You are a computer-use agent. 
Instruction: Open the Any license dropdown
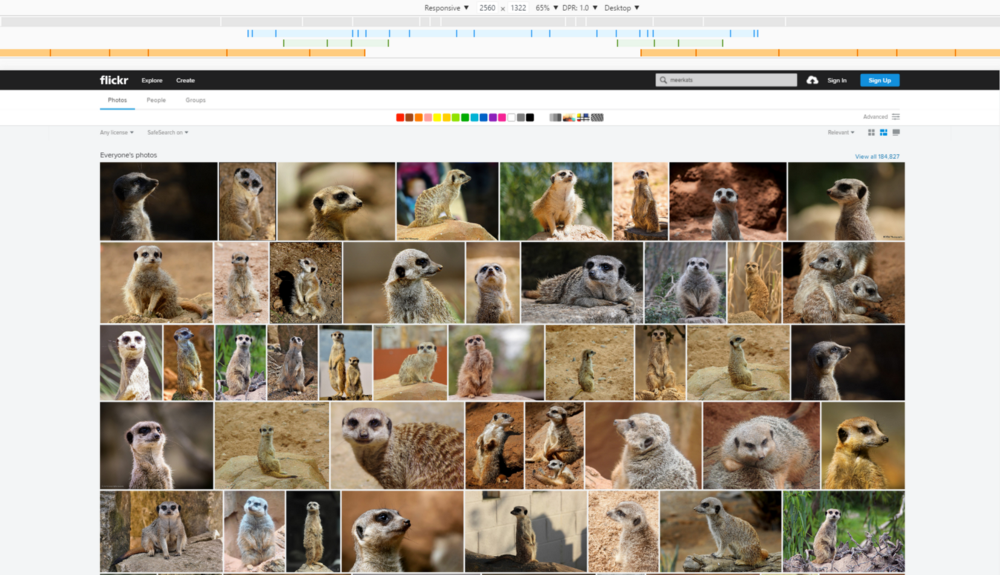click(x=116, y=132)
